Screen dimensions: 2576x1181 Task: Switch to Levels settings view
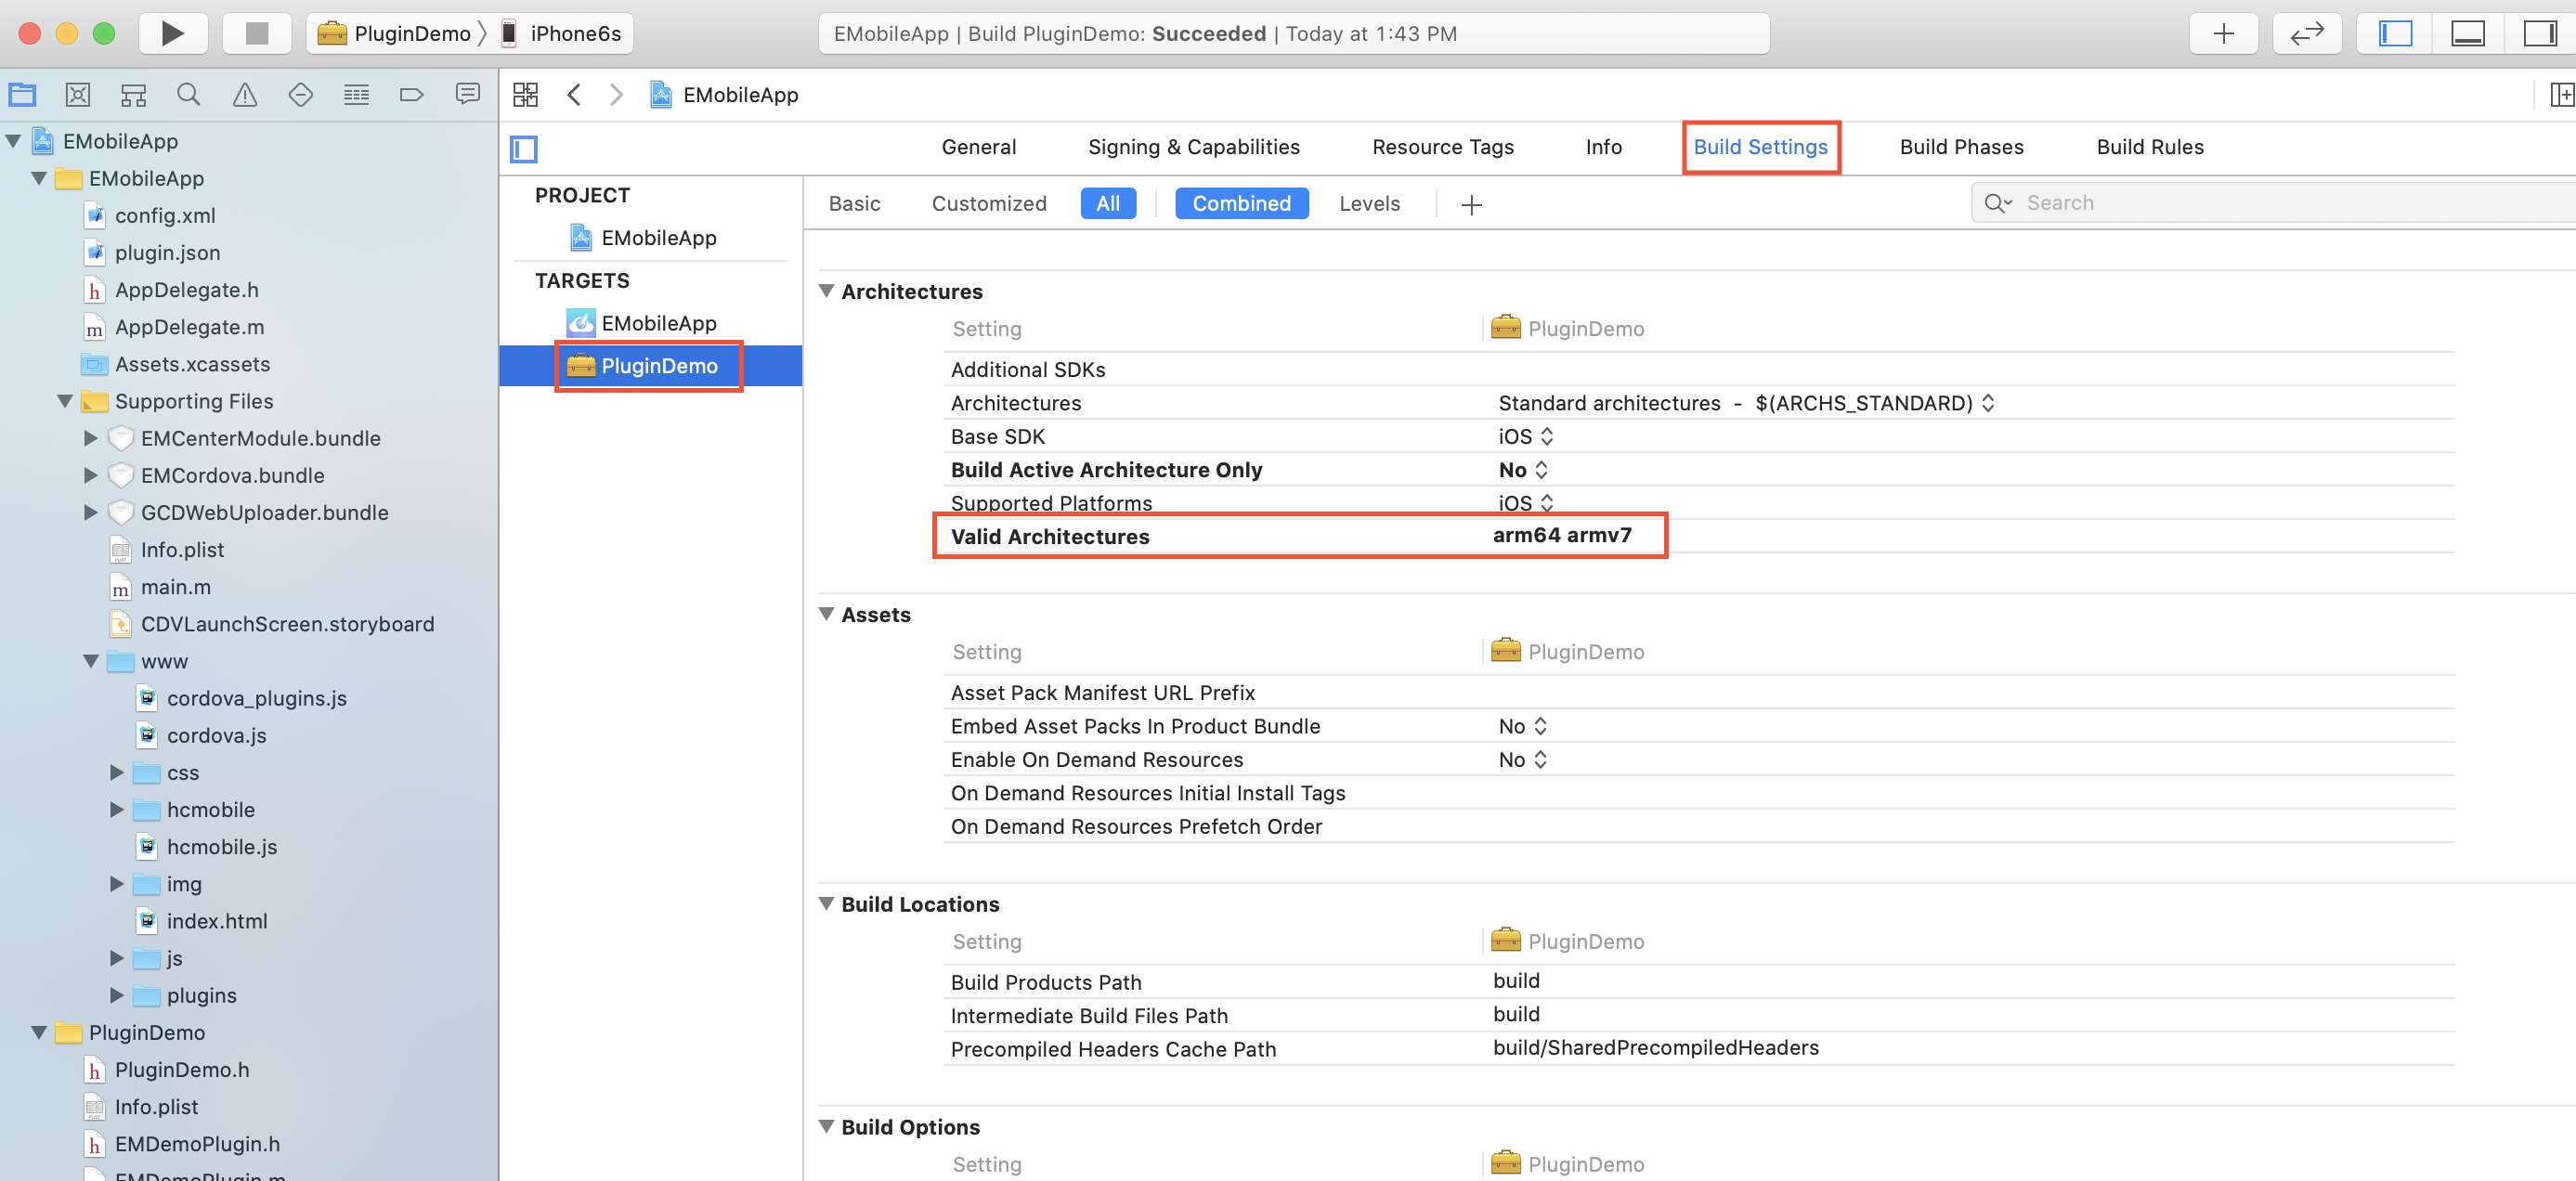1369,204
